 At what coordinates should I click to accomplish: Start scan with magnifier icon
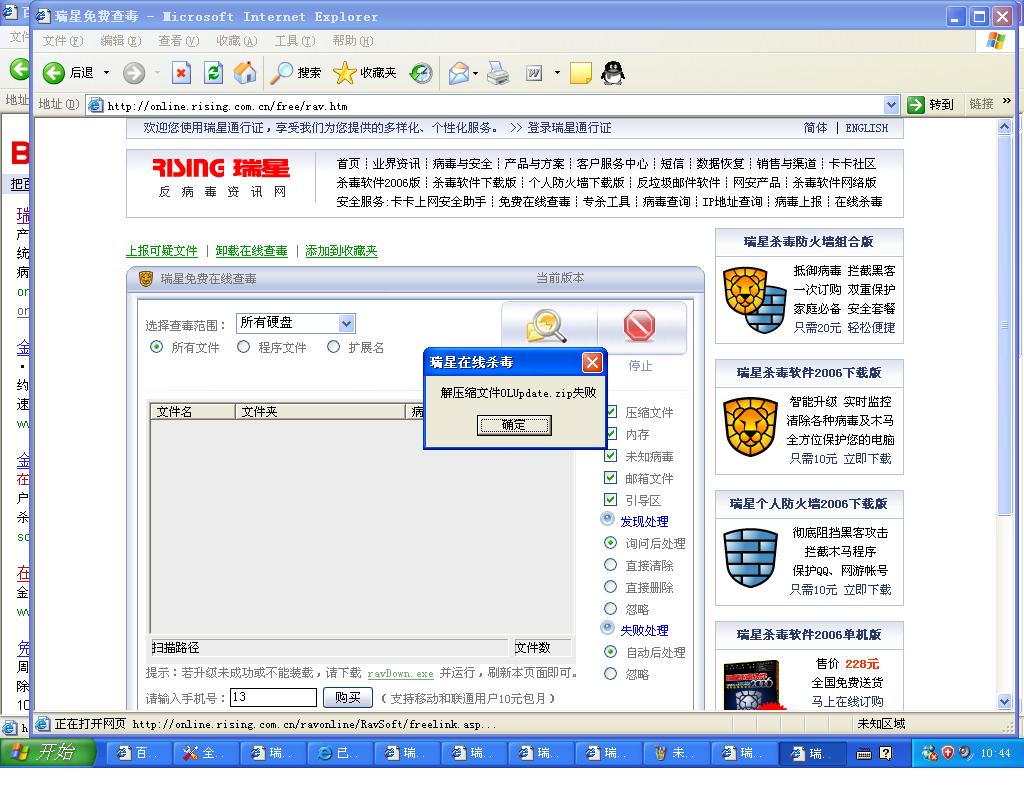point(546,327)
